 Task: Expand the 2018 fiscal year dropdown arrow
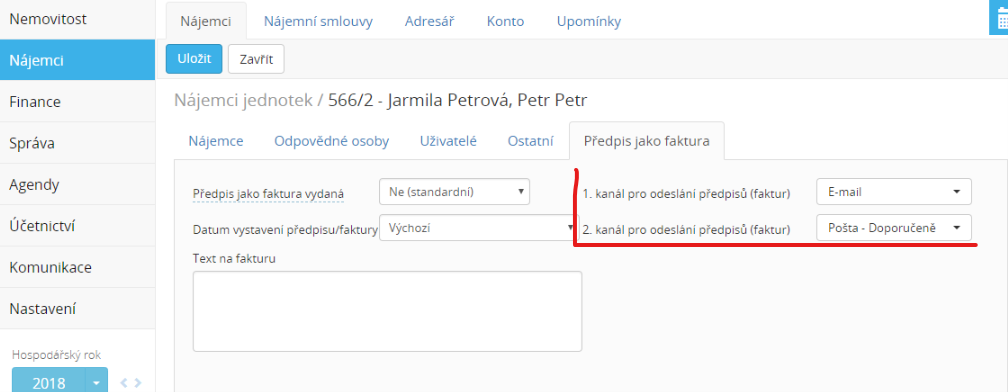(x=96, y=383)
